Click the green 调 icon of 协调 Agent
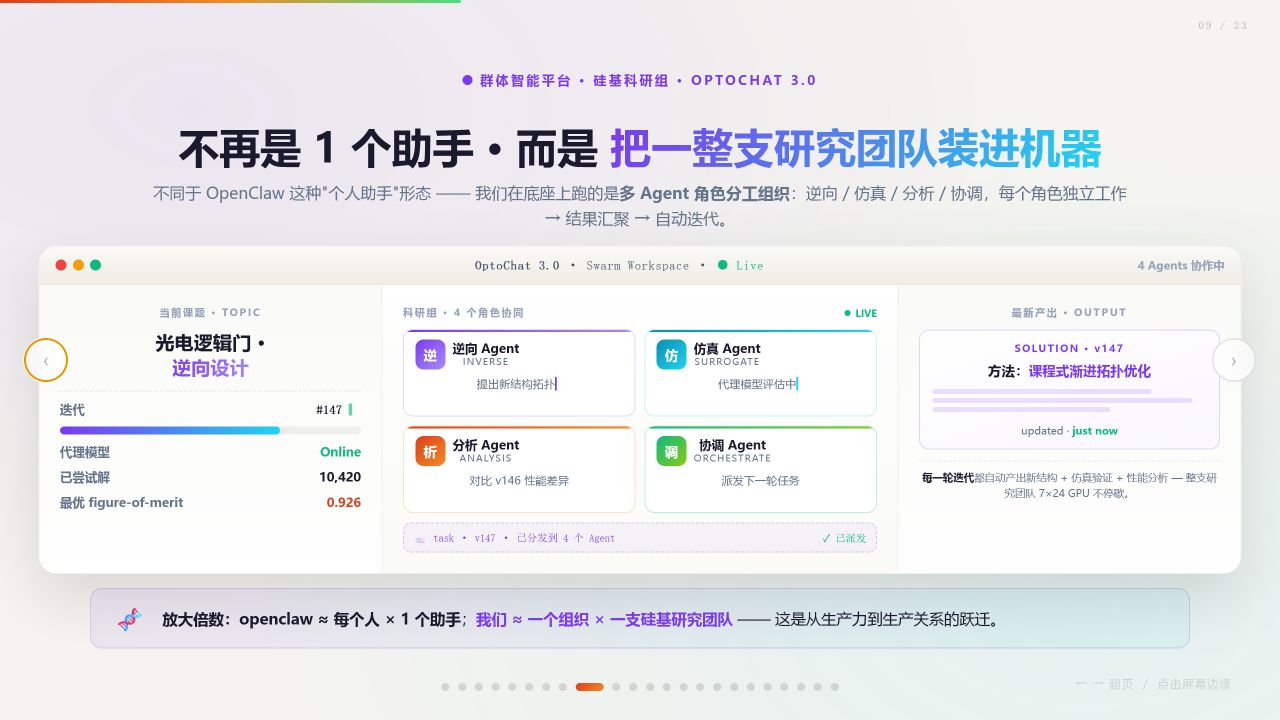1280x720 pixels. pos(671,451)
